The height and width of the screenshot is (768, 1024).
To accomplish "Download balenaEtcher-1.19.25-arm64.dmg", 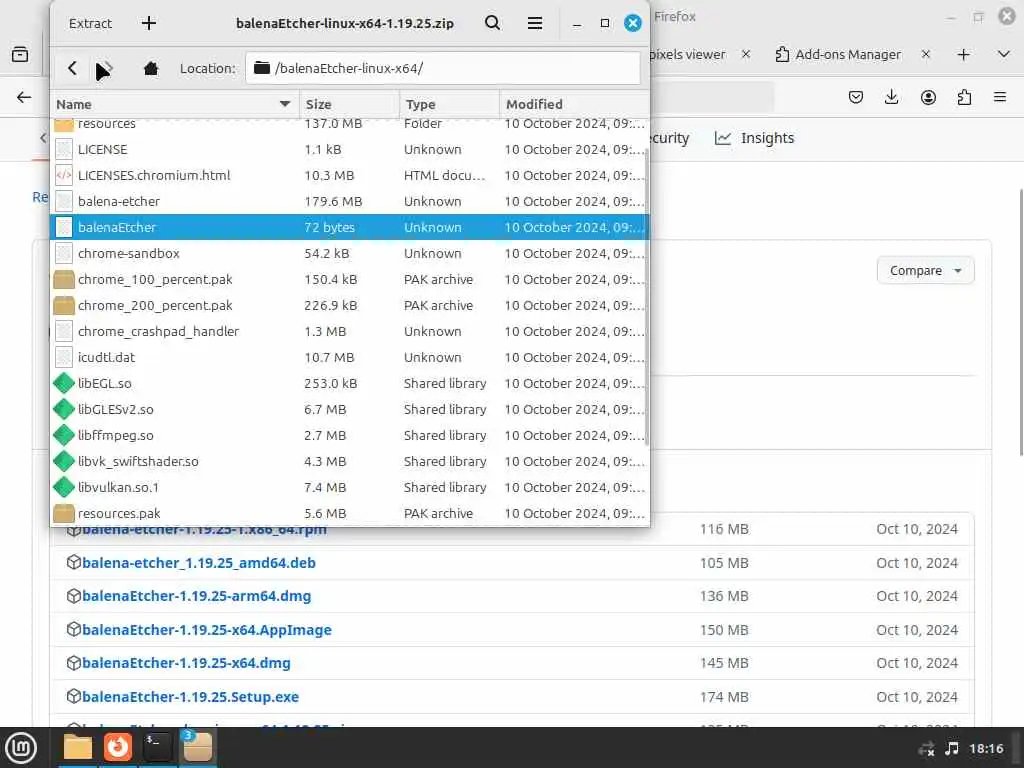I will click(197, 596).
